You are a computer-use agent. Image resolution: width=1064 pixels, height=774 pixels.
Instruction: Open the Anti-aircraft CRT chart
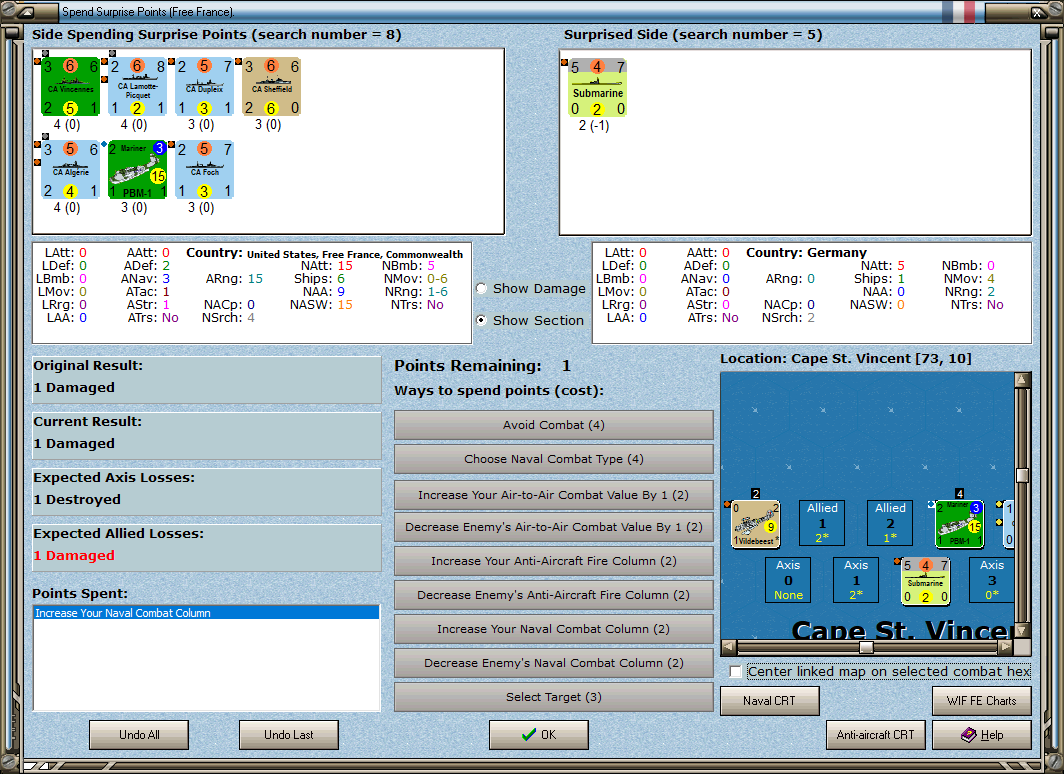pos(875,735)
